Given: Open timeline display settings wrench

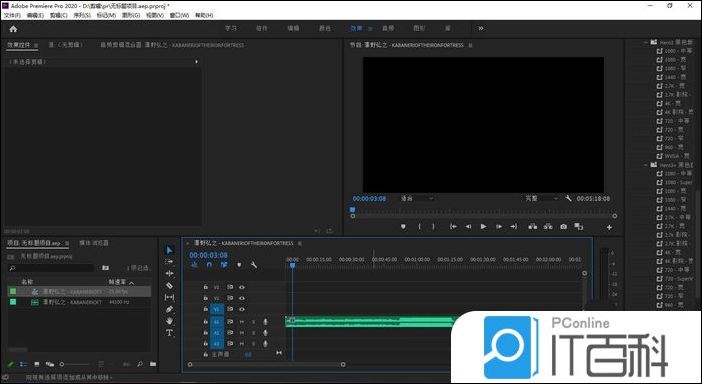Looking at the screenshot, I should coord(253,265).
